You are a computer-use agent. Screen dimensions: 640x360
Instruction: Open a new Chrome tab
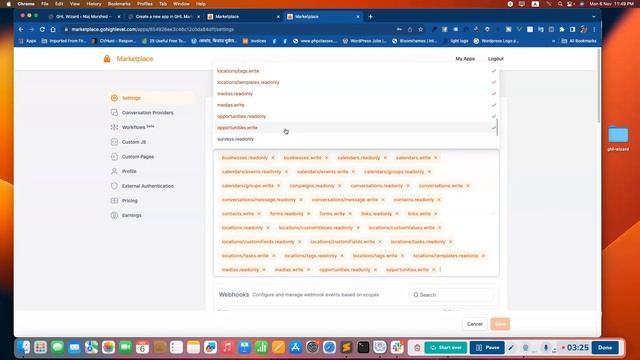point(370,17)
